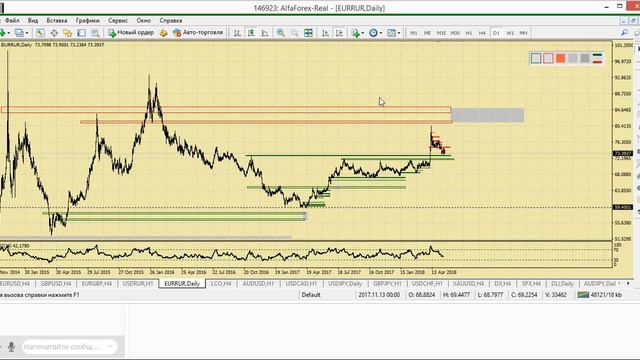Select the H1 timeframe

click(469, 33)
